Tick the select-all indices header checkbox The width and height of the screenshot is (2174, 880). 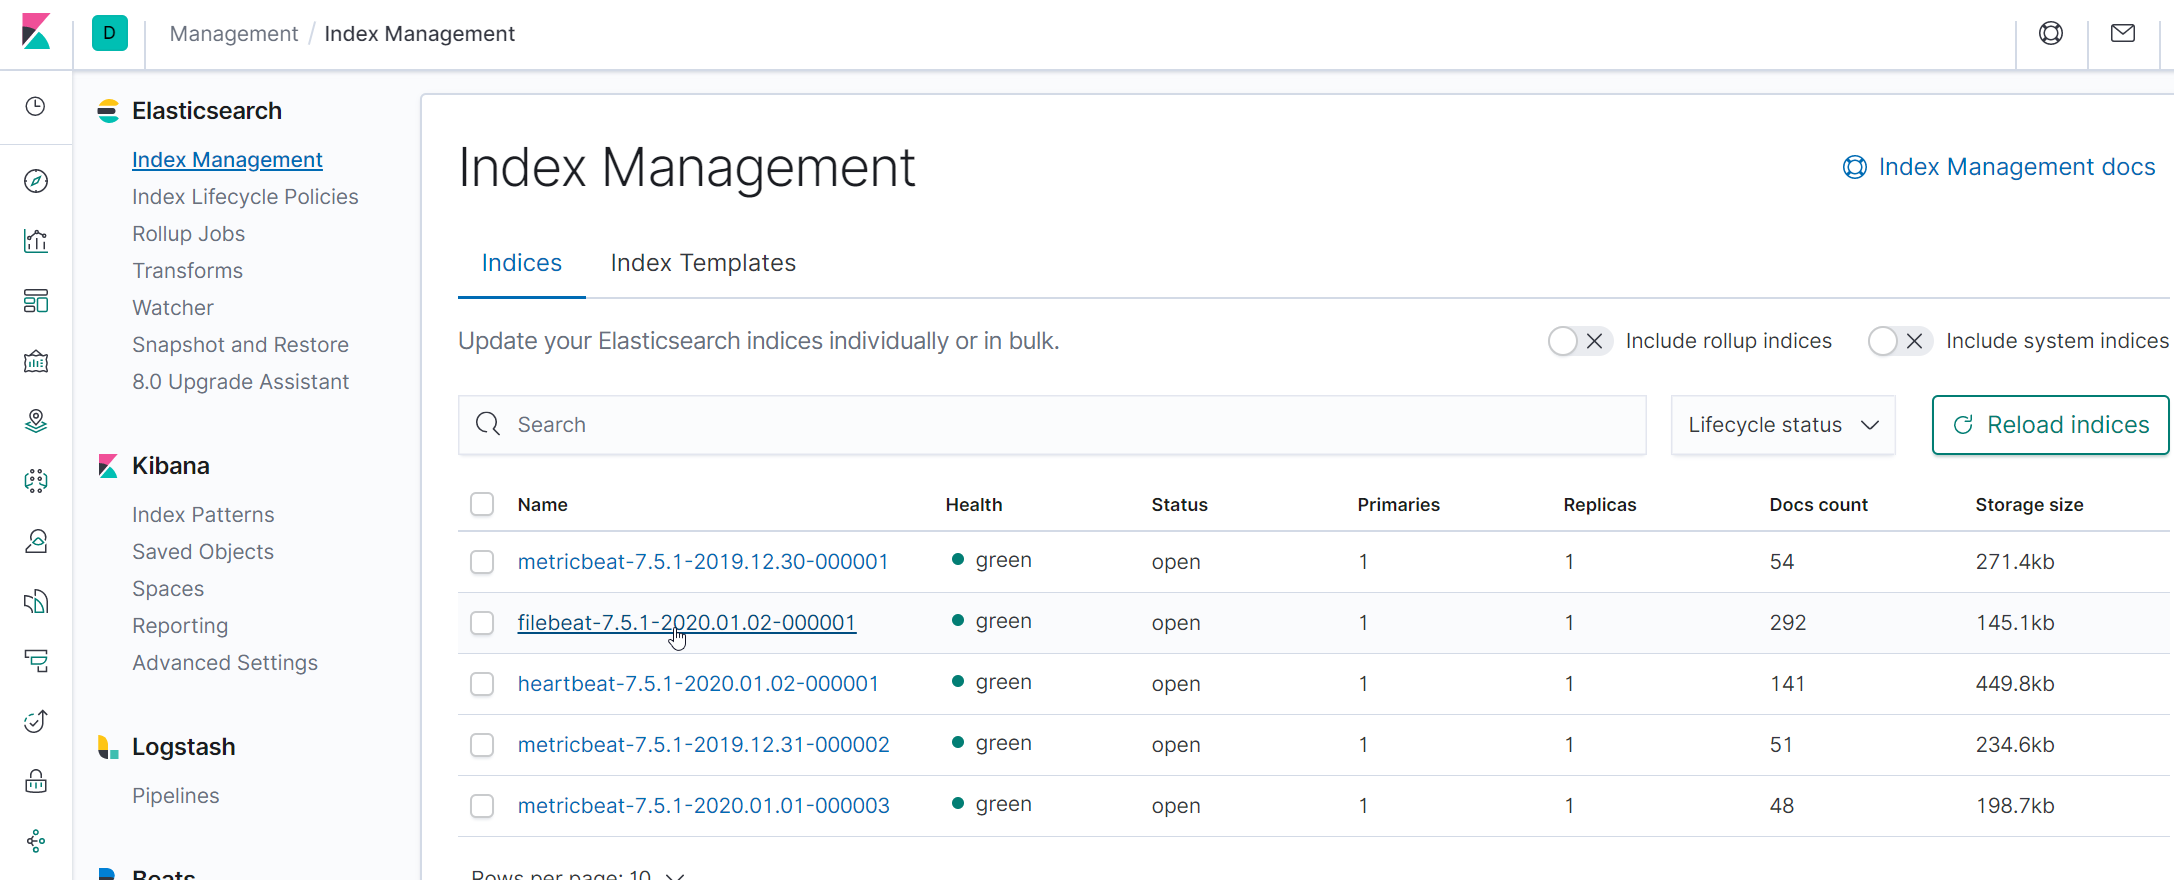482,504
